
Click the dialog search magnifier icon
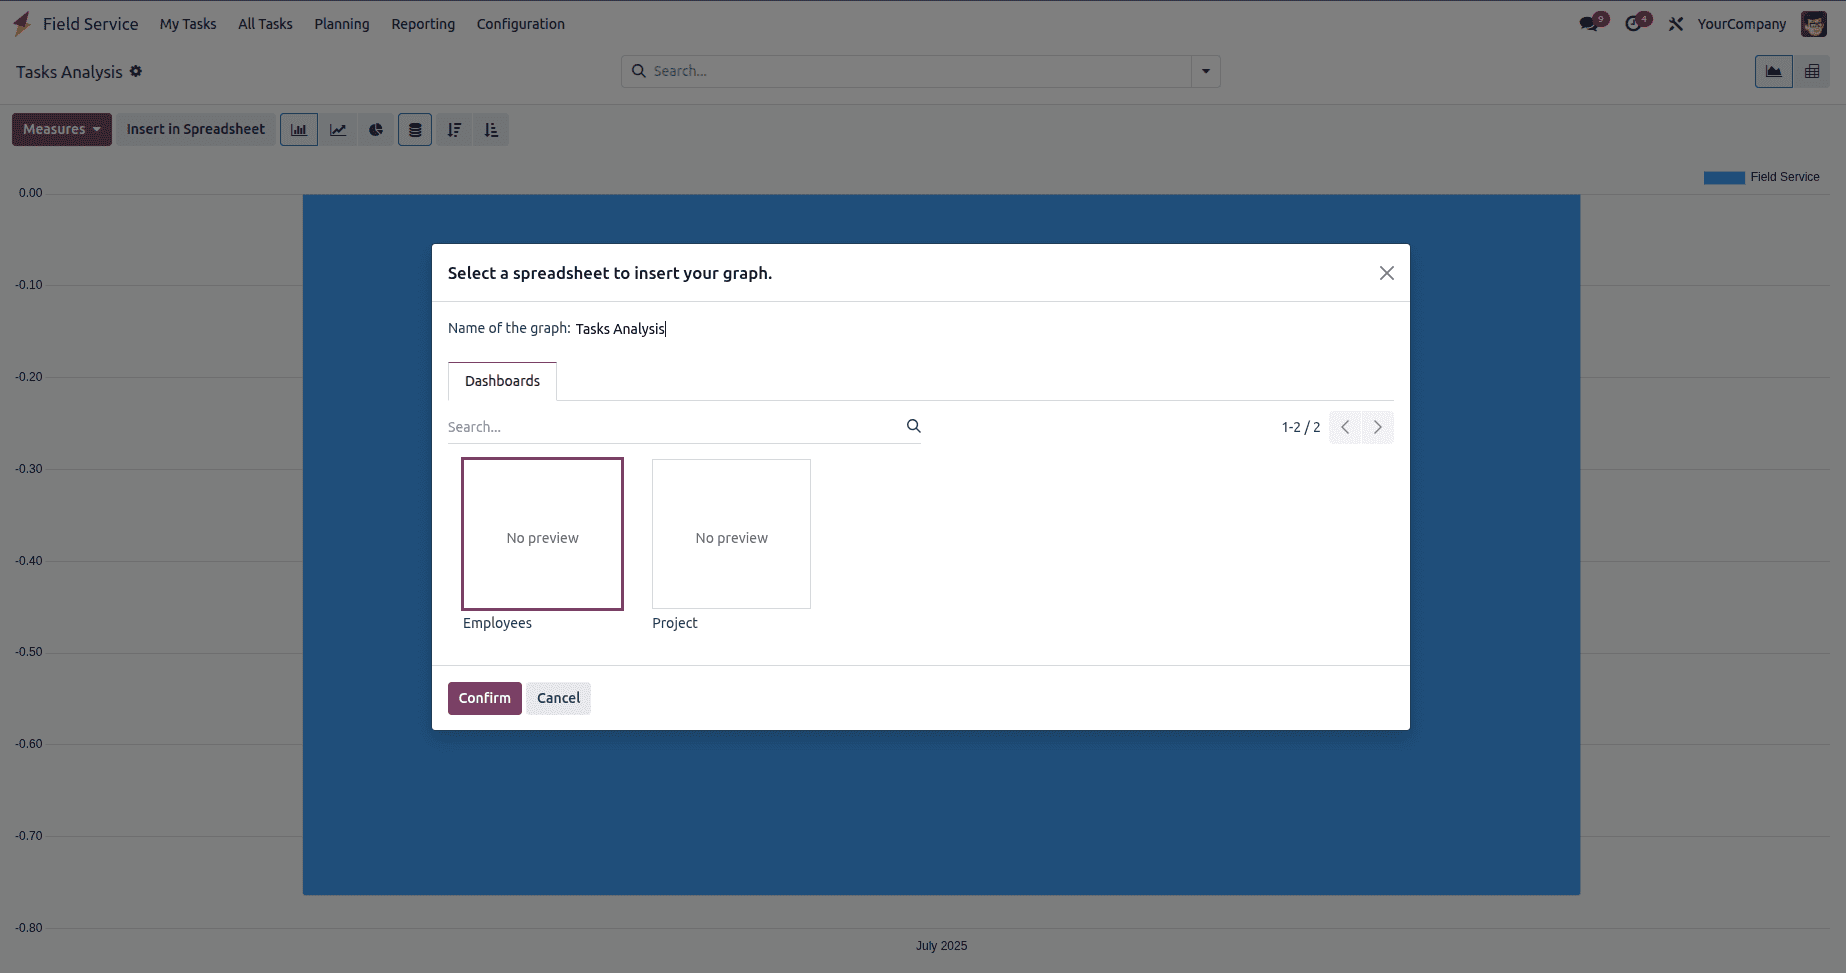pyautogui.click(x=913, y=426)
